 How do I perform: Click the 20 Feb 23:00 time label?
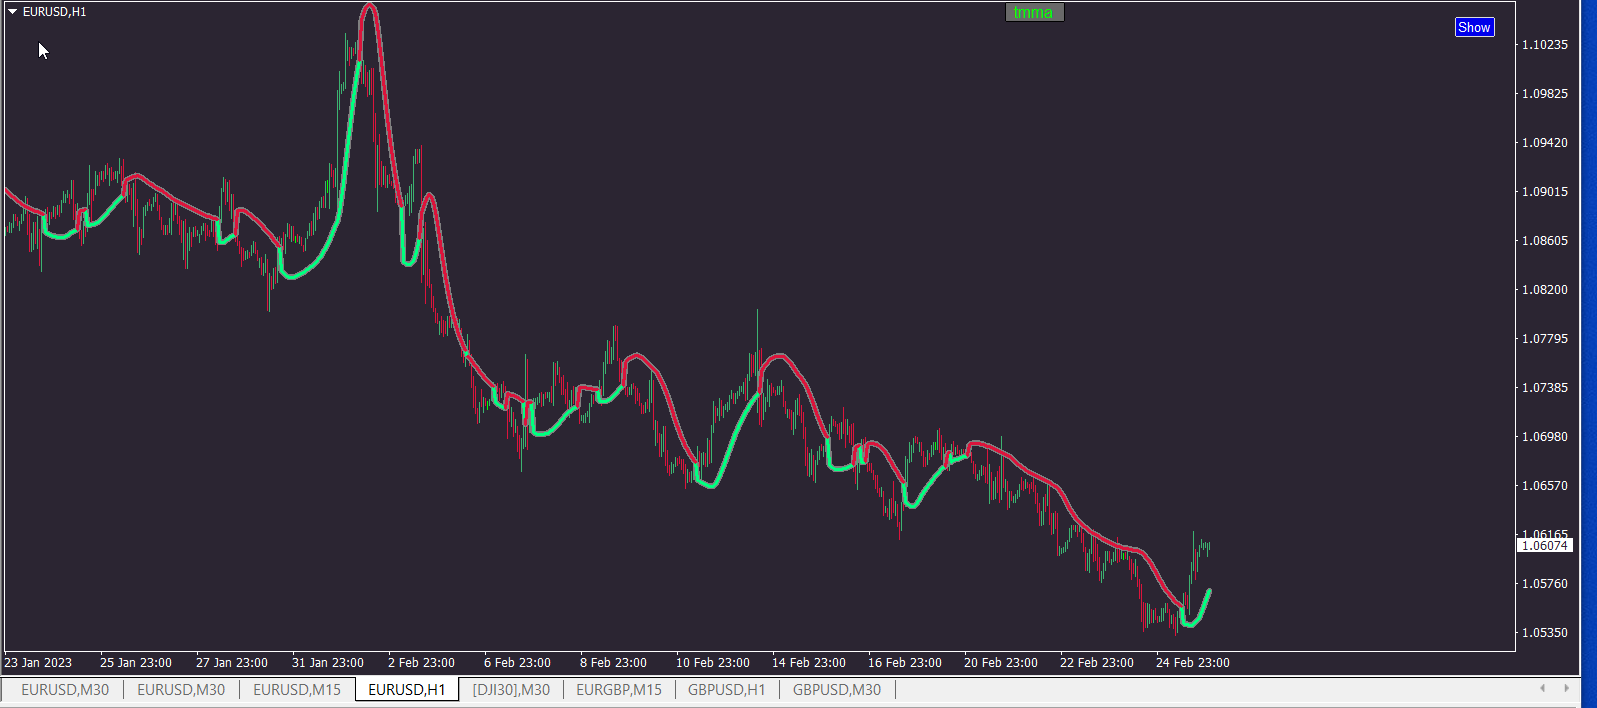[1001, 662]
